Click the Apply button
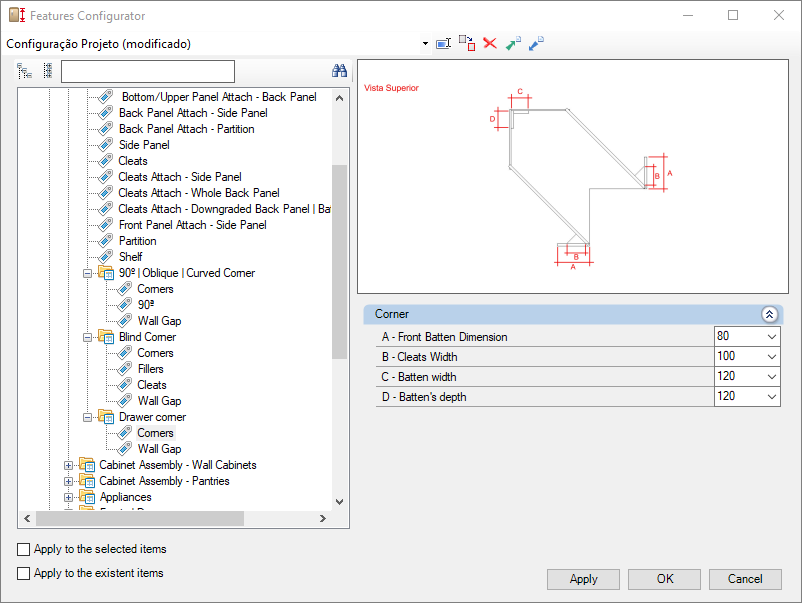The image size is (802, 603). 583,579
